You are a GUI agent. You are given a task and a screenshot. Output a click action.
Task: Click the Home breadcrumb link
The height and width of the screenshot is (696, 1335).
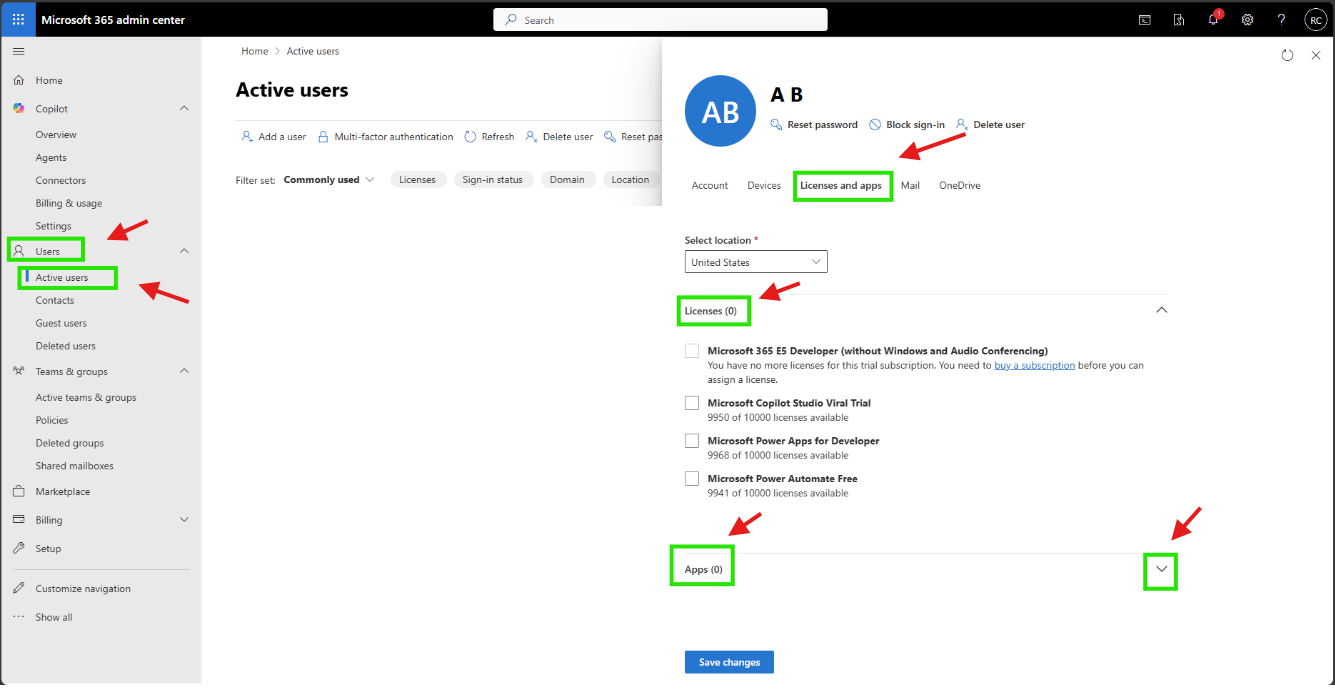point(255,51)
